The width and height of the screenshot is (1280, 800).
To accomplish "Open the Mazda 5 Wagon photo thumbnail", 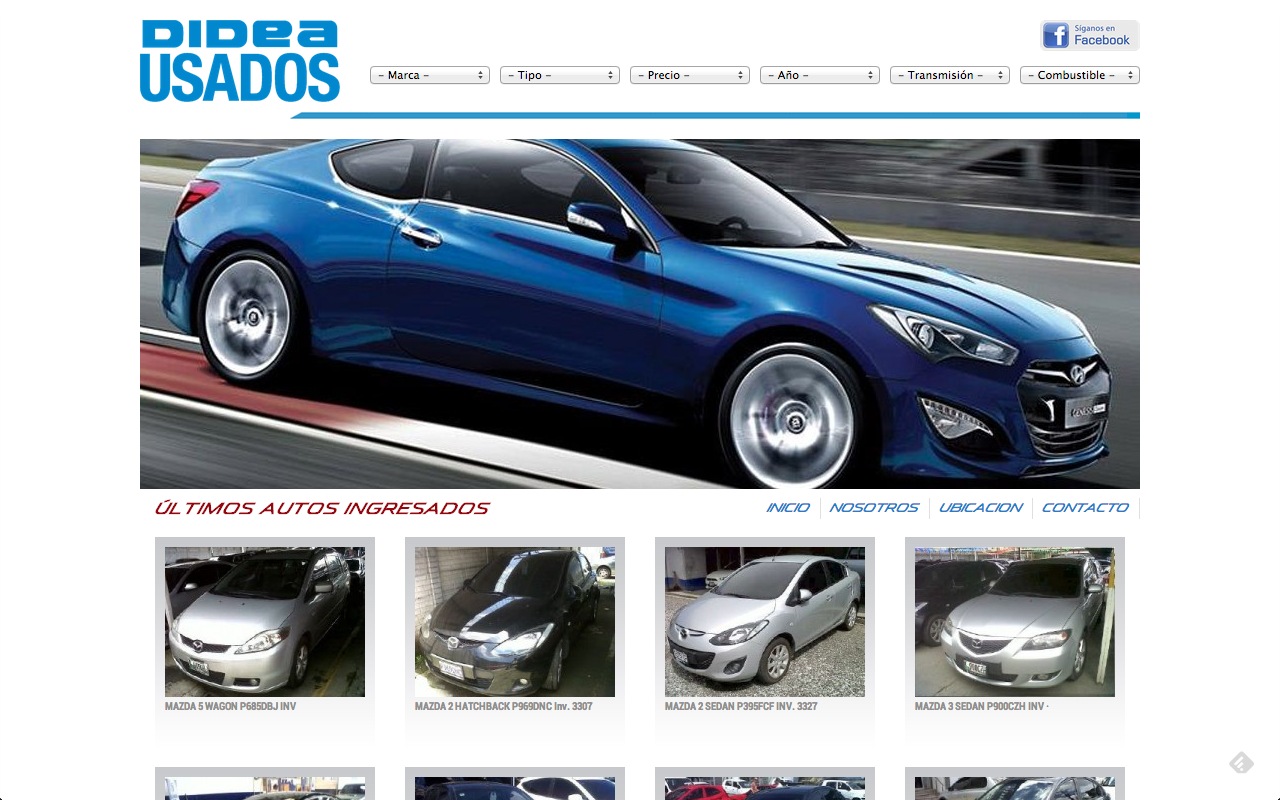I will [265, 622].
